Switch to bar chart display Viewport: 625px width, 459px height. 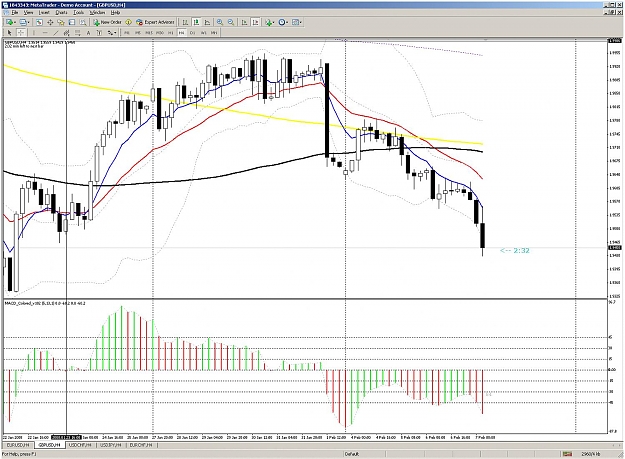(185, 22)
